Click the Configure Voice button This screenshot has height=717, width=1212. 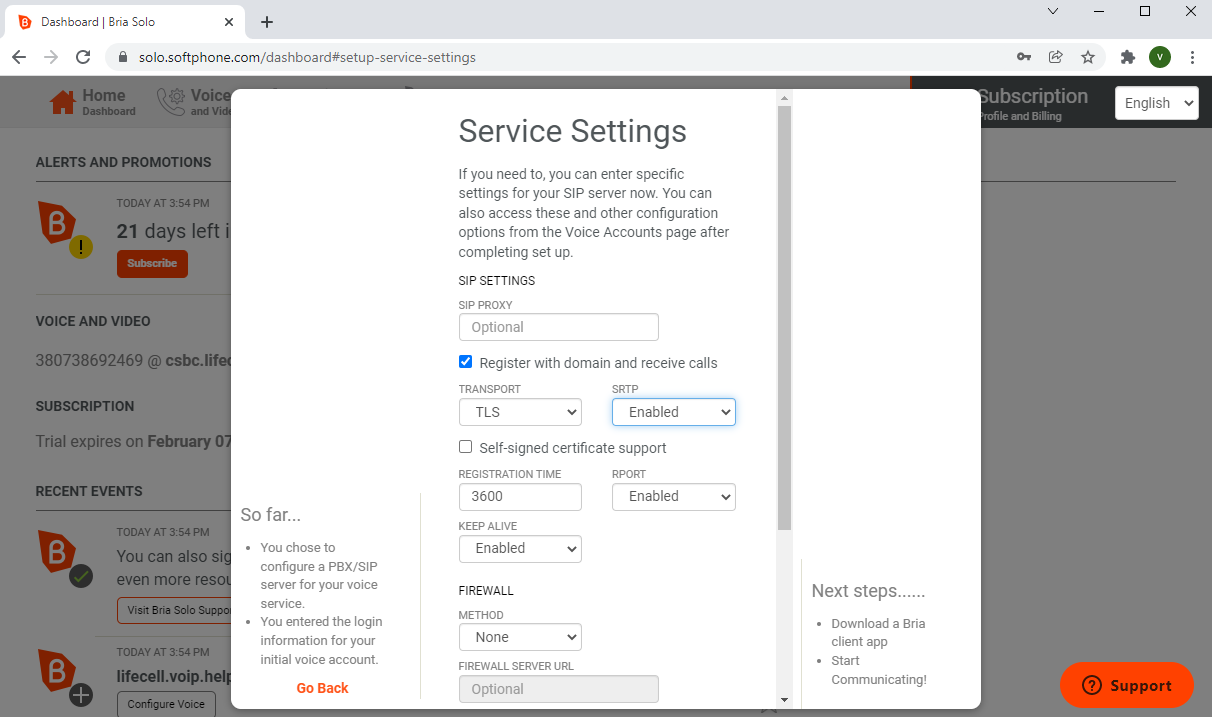(x=166, y=704)
